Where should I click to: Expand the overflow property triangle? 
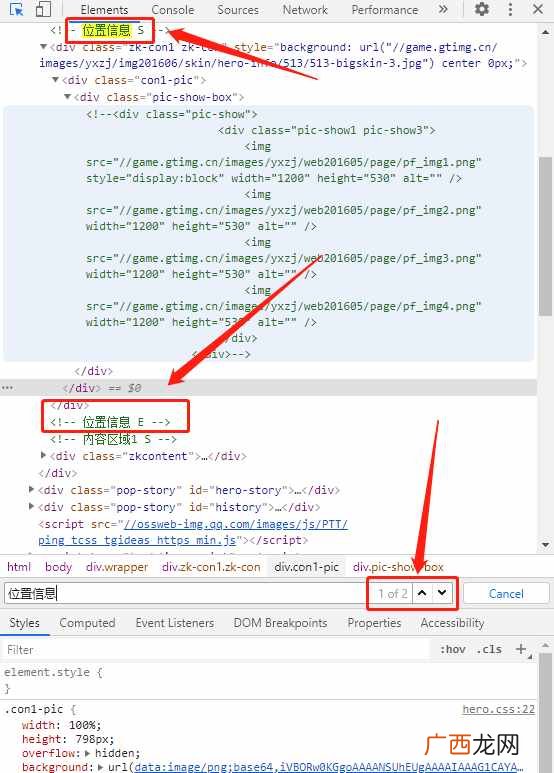point(87,753)
